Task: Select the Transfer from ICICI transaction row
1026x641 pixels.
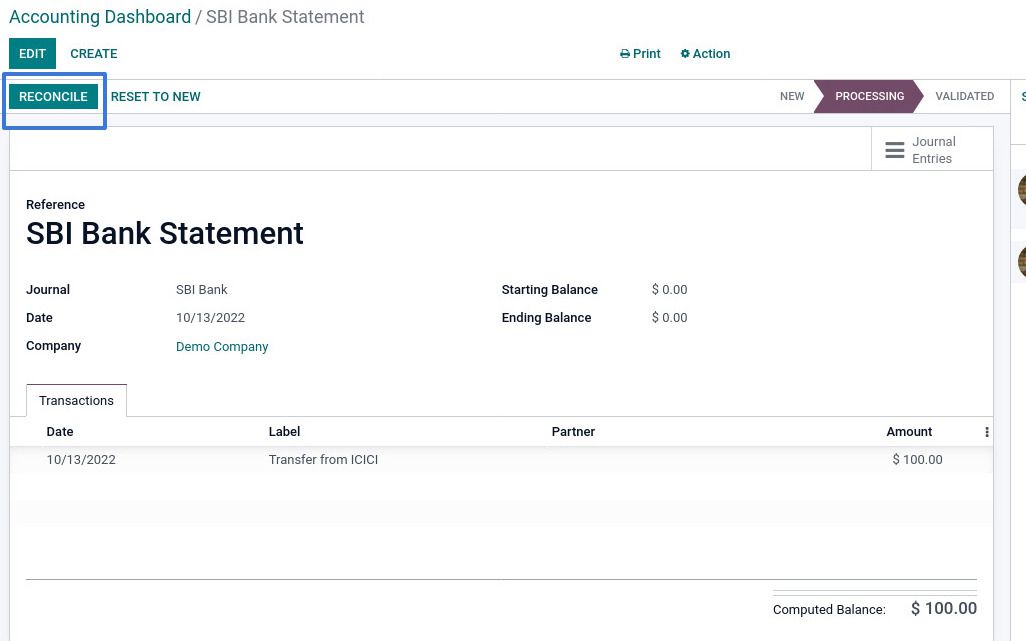Action: [x=323, y=460]
